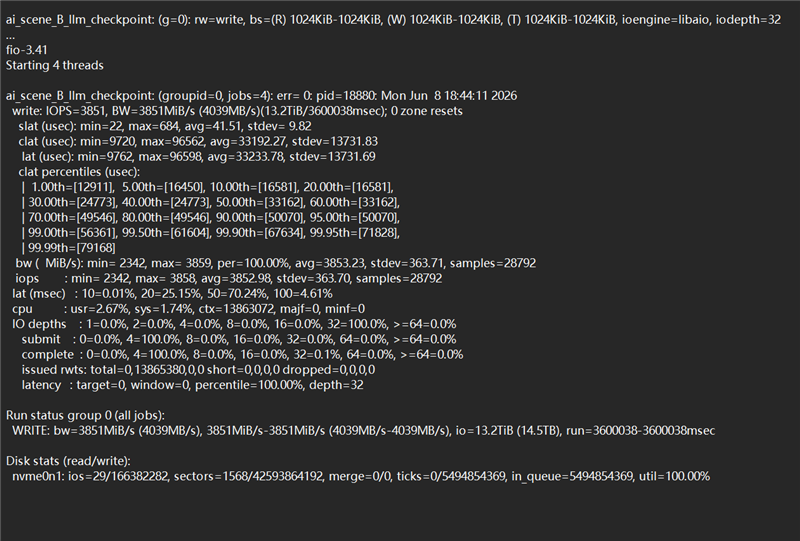The width and height of the screenshot is (800, 541).
Task: Click the 99.99th=[79168] percentile value
Action: click(72, 248)
